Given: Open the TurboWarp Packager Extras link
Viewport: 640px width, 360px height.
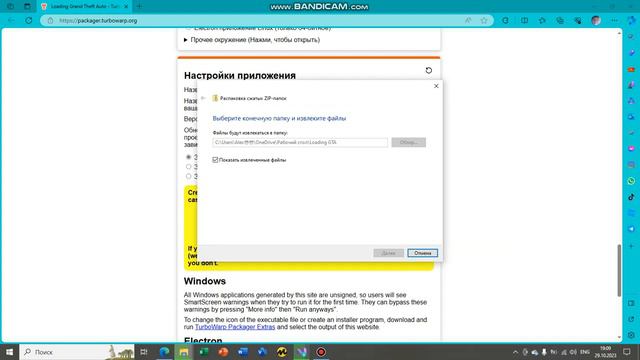Looking at the screenshot, I should pos(235,327).
